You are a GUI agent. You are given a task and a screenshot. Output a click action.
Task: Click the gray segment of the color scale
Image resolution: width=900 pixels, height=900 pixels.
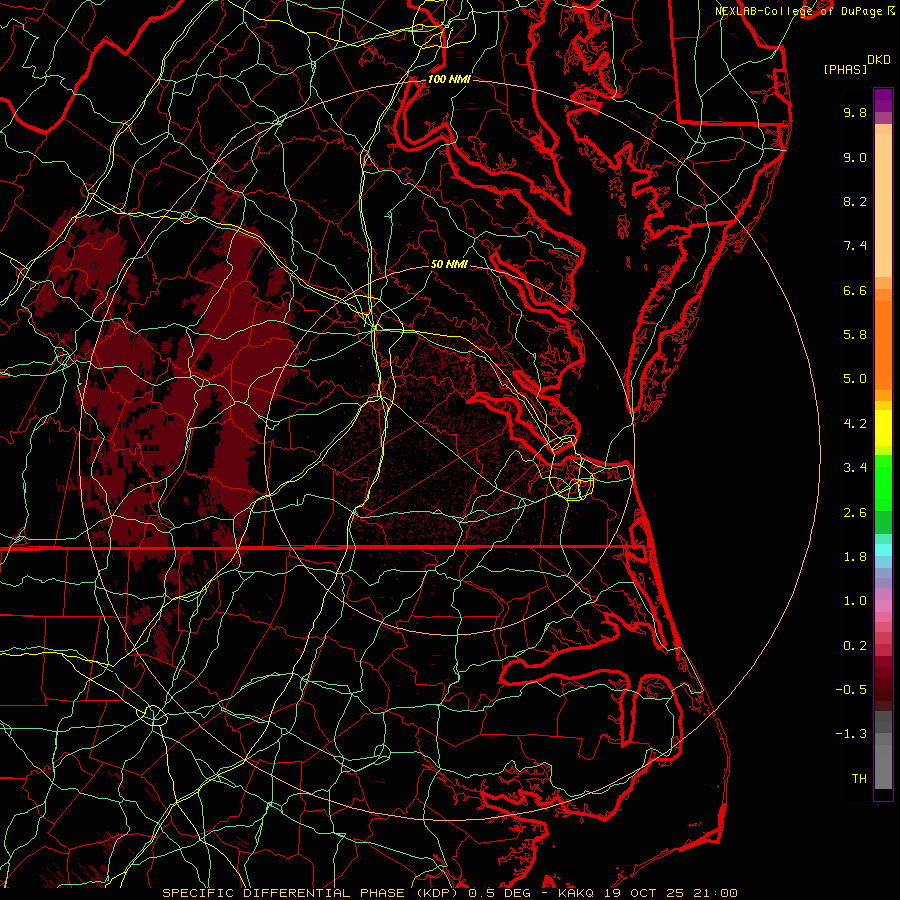point(883,752)
